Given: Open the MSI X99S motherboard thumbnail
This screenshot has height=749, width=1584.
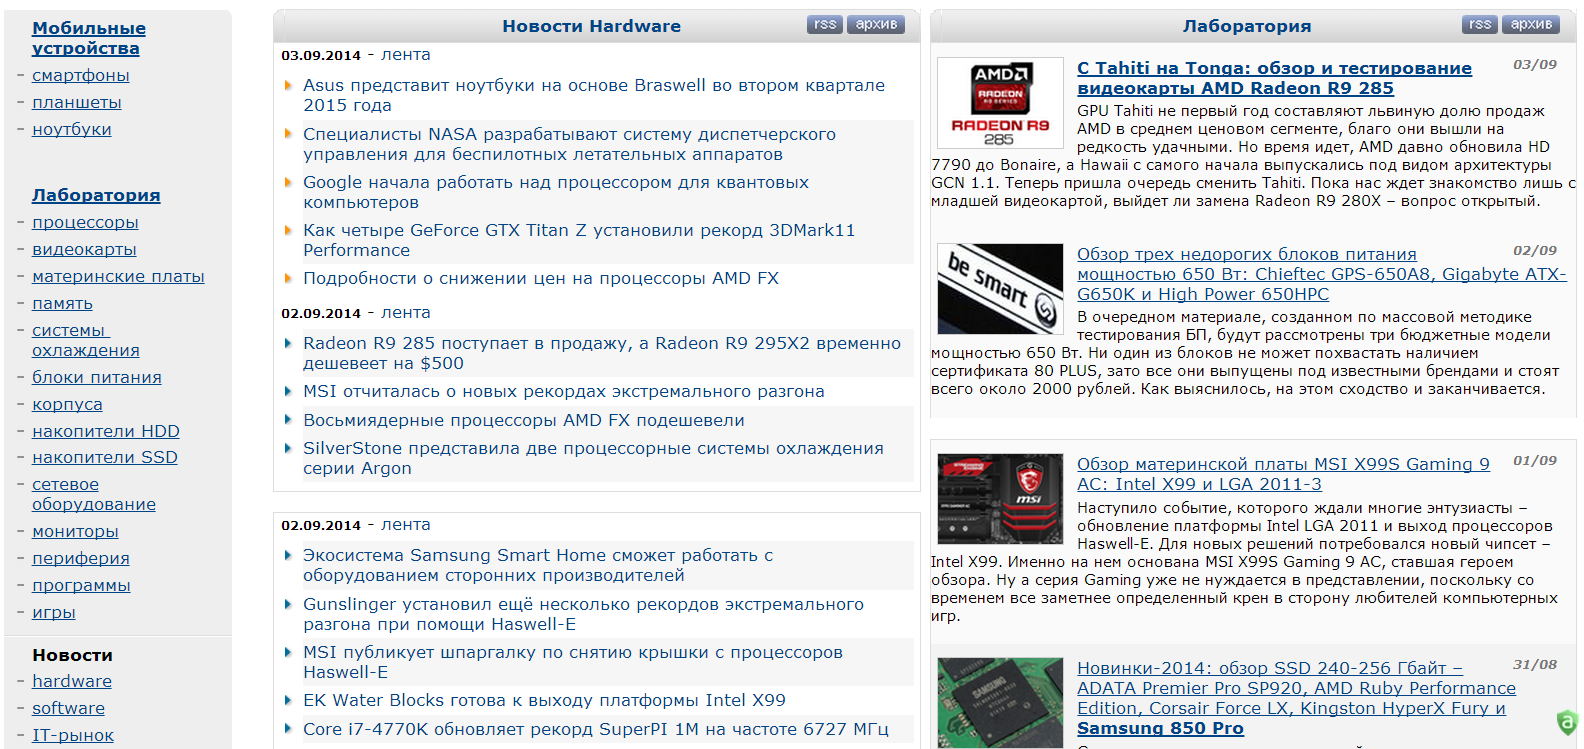Looking at the screenshot, I should [x=1000, y=499].
